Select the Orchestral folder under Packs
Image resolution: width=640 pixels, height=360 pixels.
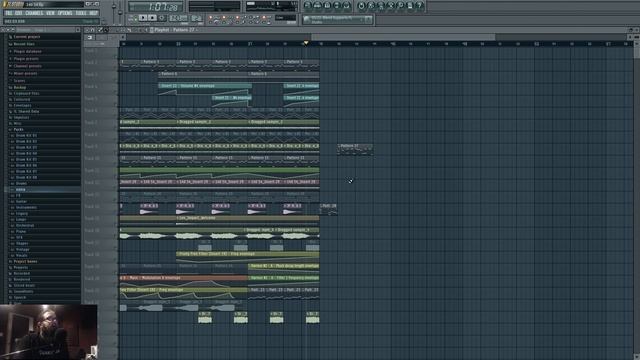tap(24, 225)
